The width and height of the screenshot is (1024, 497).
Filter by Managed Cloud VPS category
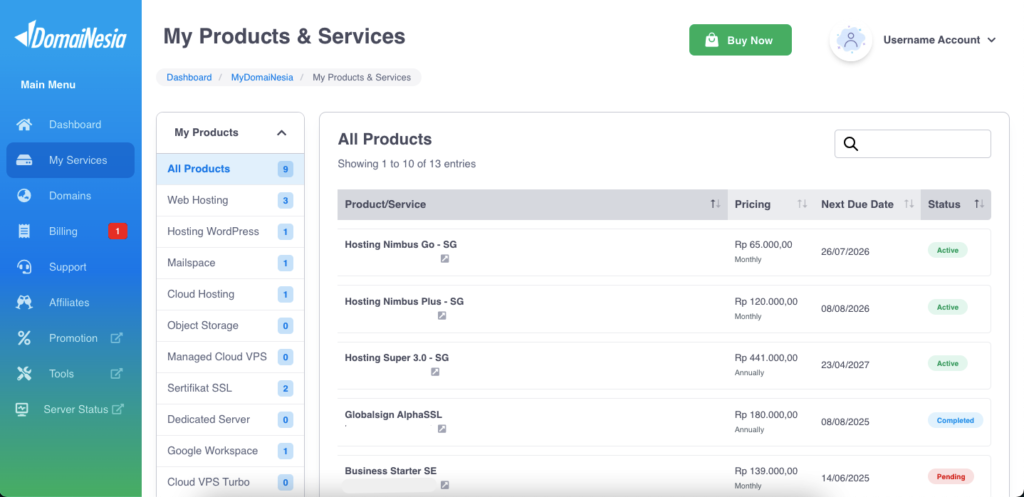pos(231,357)
